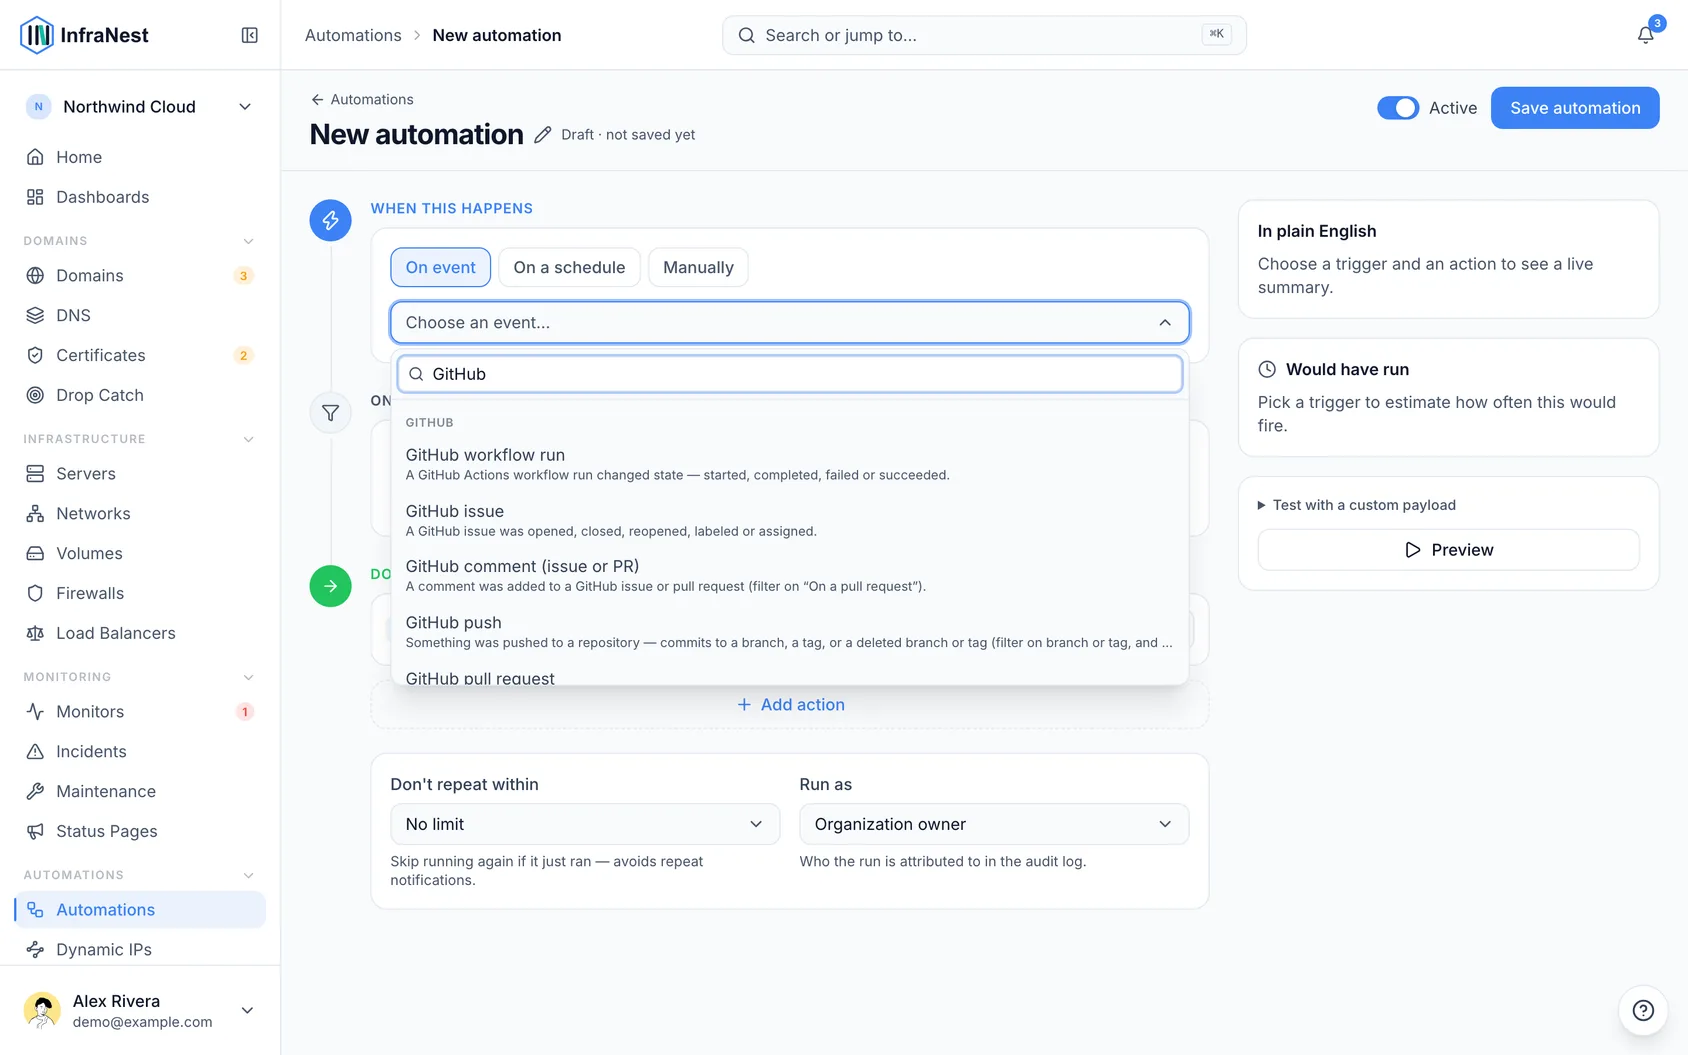The height and width of the screenshot is (1055, 1688).
Task: Click the Preview button
Action: pyautogui.click(x=1447, y=550)
